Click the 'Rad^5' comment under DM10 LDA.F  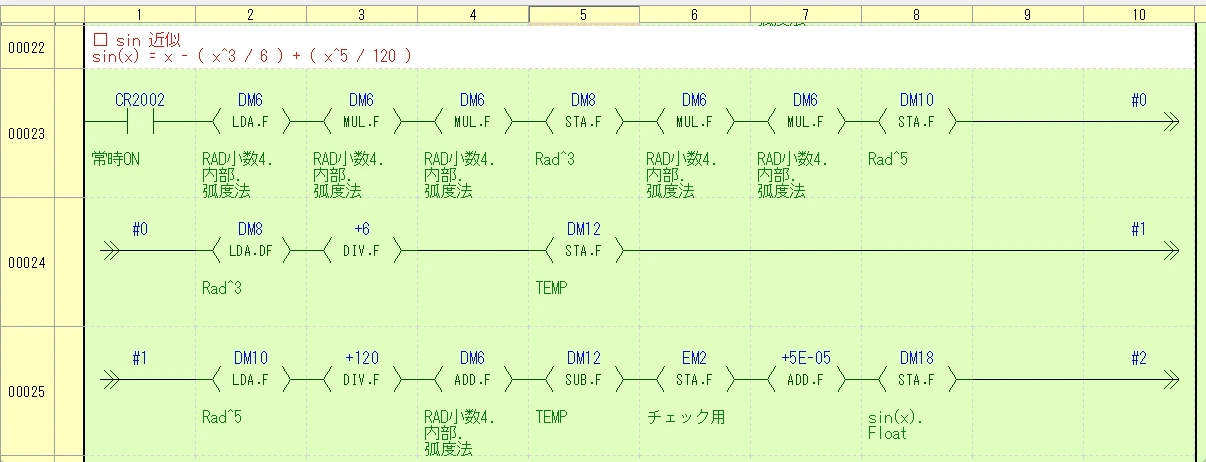(222, 416)
